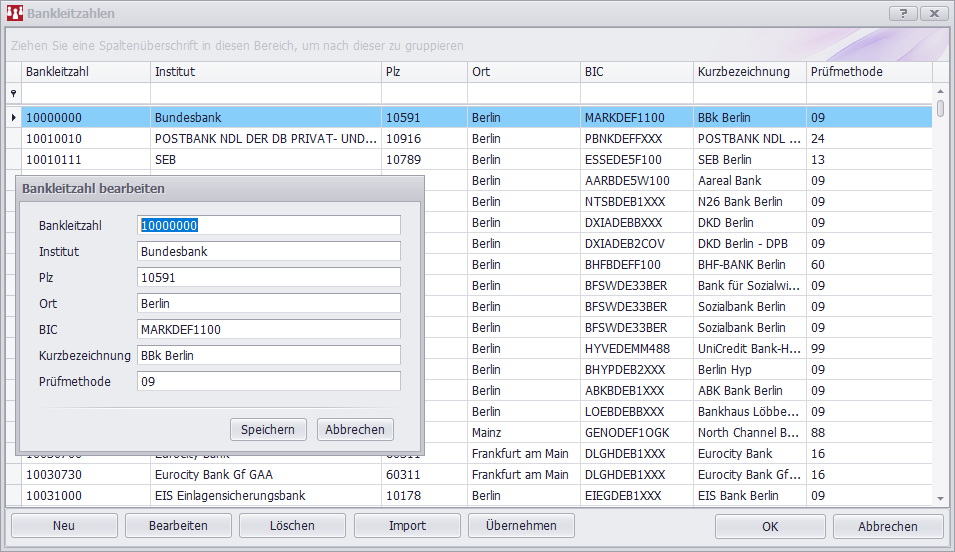The width and height of the screenshot is (955, 552).
Task: Click the BIC column header
Action: coord(635,72)
